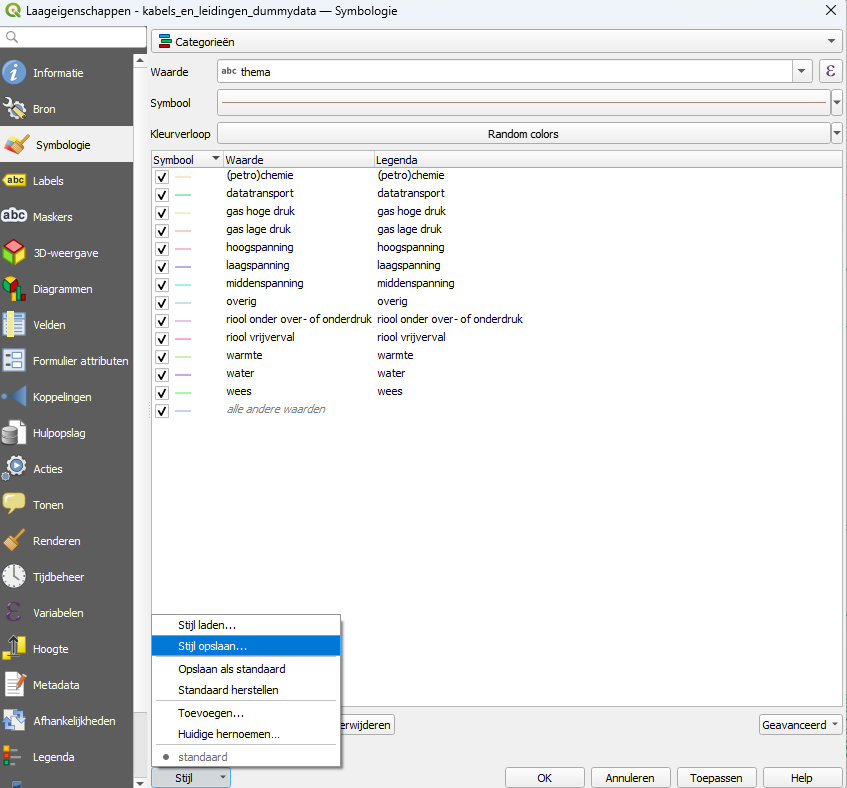Toggle the alle andere waarden checkbox
Viewport: 847px width, 788px height.
[162, 411]
